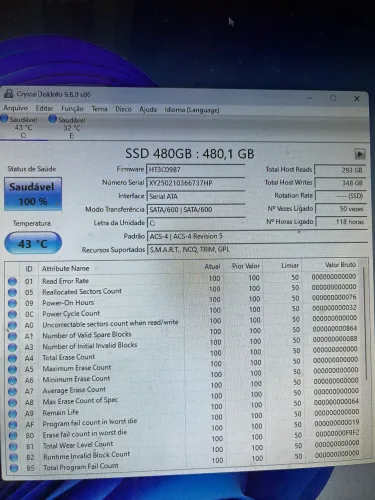Viewport: 375px width, 500px height.
Task: Click the Padrão field ACS-4
Action: pos(257,236)
